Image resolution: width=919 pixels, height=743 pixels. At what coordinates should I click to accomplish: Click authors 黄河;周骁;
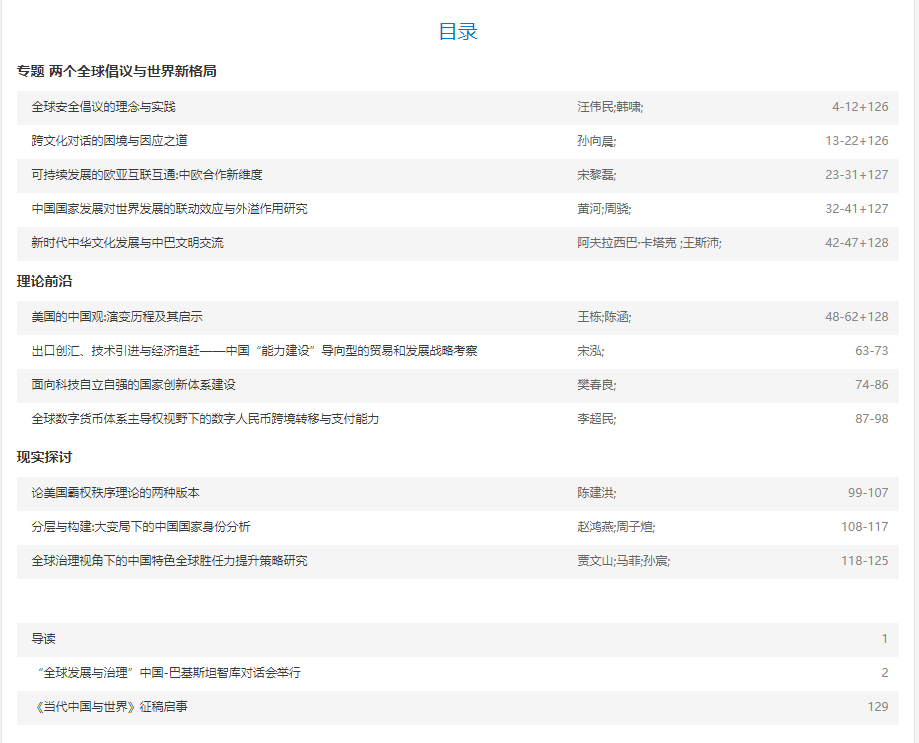pyautogui.click(x=604, y=209)
